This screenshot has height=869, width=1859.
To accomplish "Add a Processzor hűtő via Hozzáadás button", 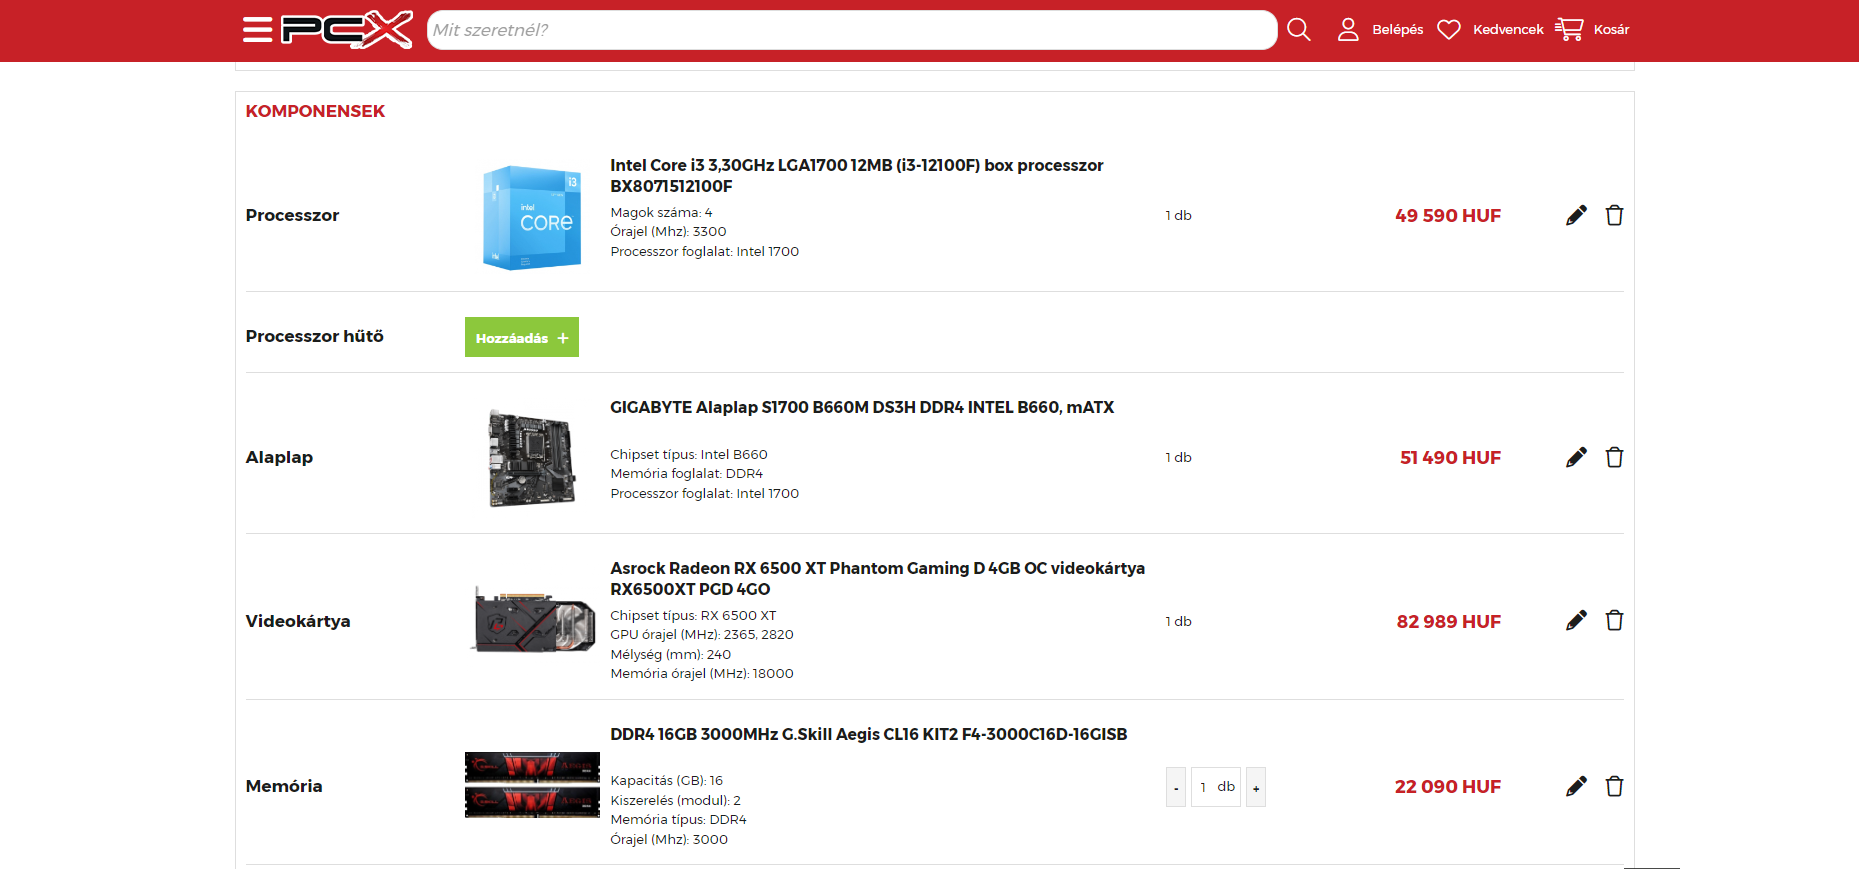I will click(x=522, y=337).
